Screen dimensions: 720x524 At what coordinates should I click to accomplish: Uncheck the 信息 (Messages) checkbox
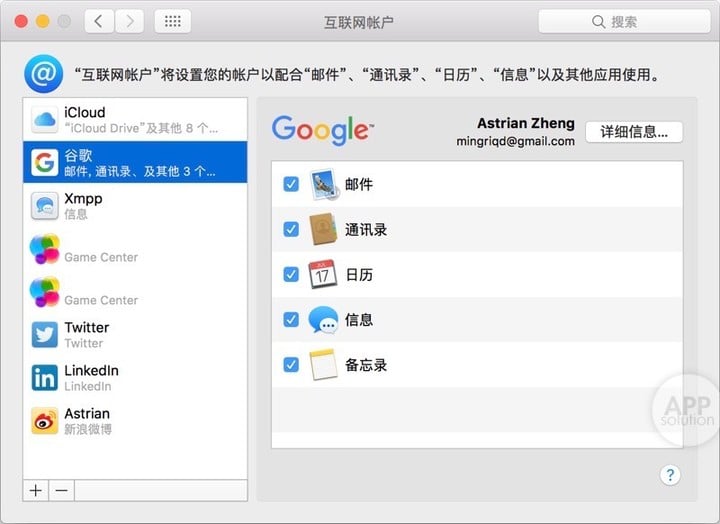[x=291, y=319]
